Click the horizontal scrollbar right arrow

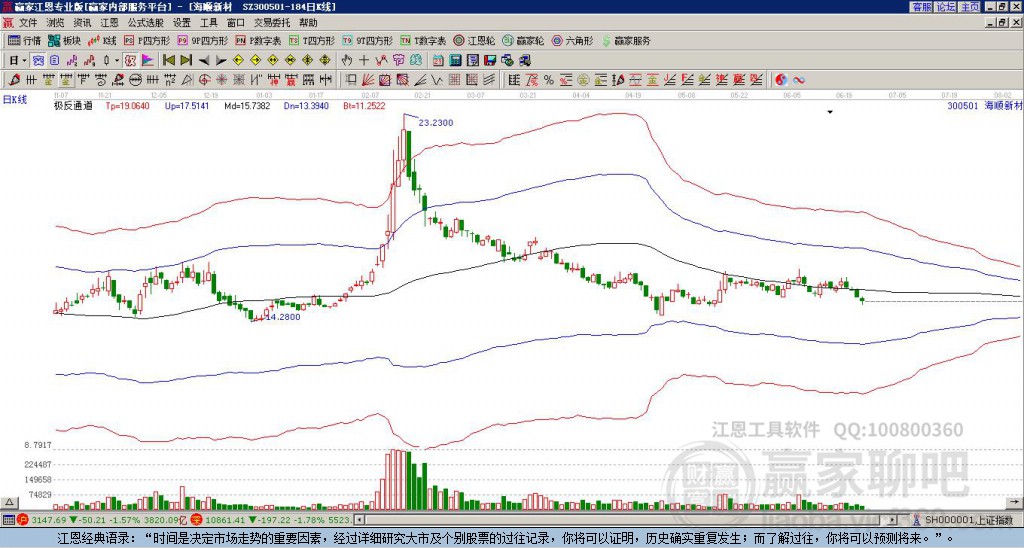tap(892, 520)
